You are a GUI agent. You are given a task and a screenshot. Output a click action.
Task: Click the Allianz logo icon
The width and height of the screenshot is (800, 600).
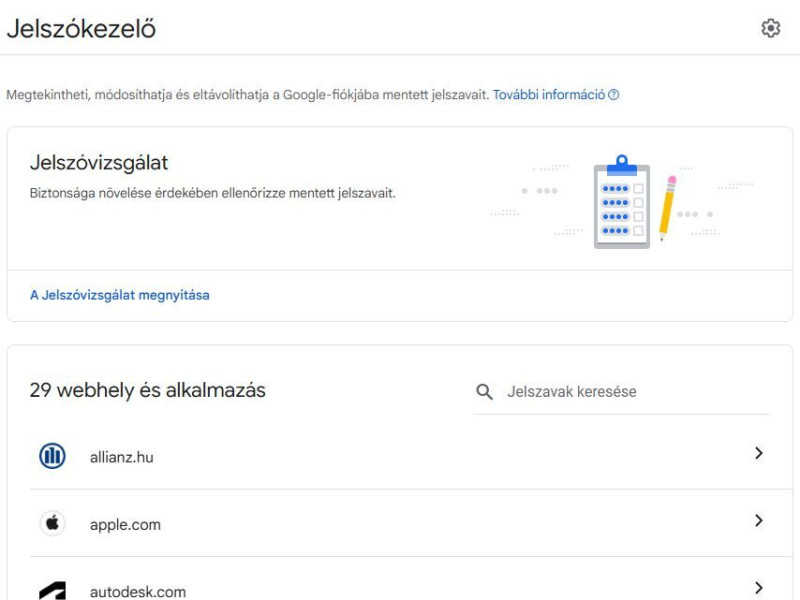pyautogui.click(x=52, y=456)
